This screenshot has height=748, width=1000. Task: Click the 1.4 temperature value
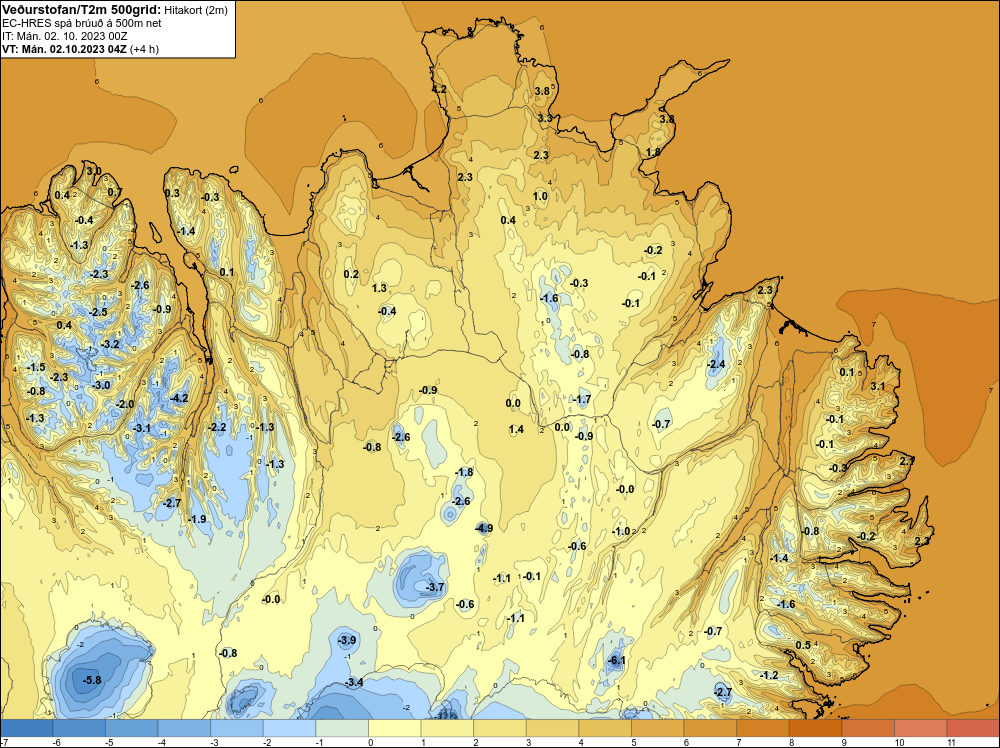tap(516, 429)
